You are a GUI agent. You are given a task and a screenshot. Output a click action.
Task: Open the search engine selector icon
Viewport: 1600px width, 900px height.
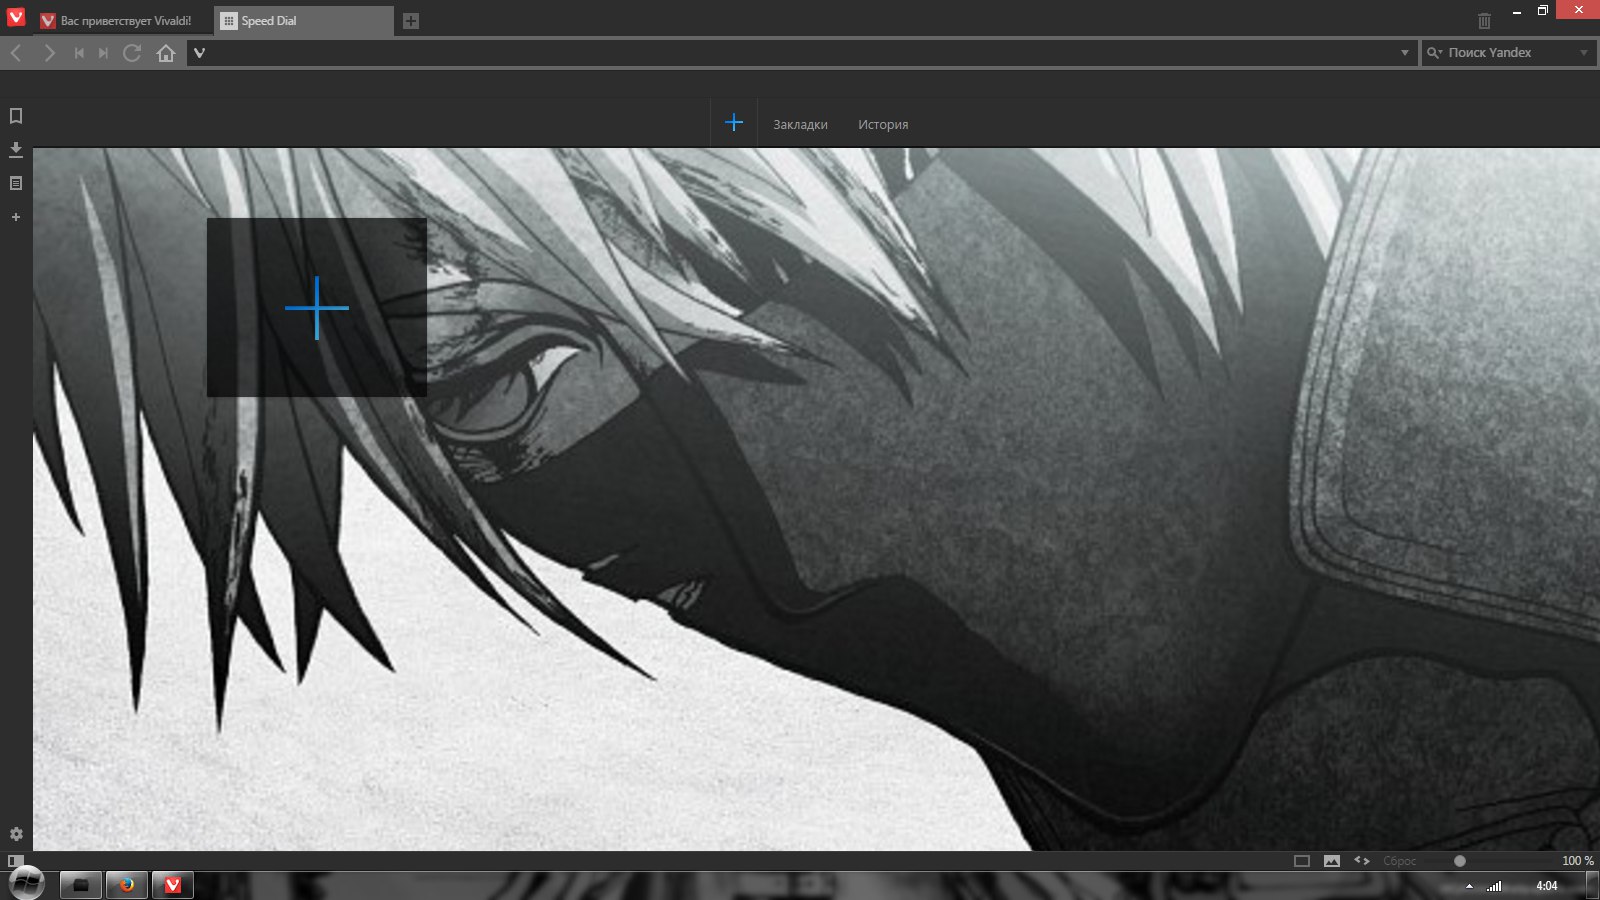[x=1434, y=53]
